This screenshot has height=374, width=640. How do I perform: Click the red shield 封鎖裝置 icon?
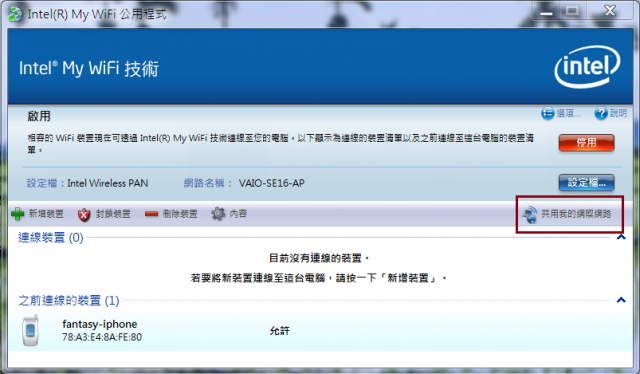click(84, 214)
